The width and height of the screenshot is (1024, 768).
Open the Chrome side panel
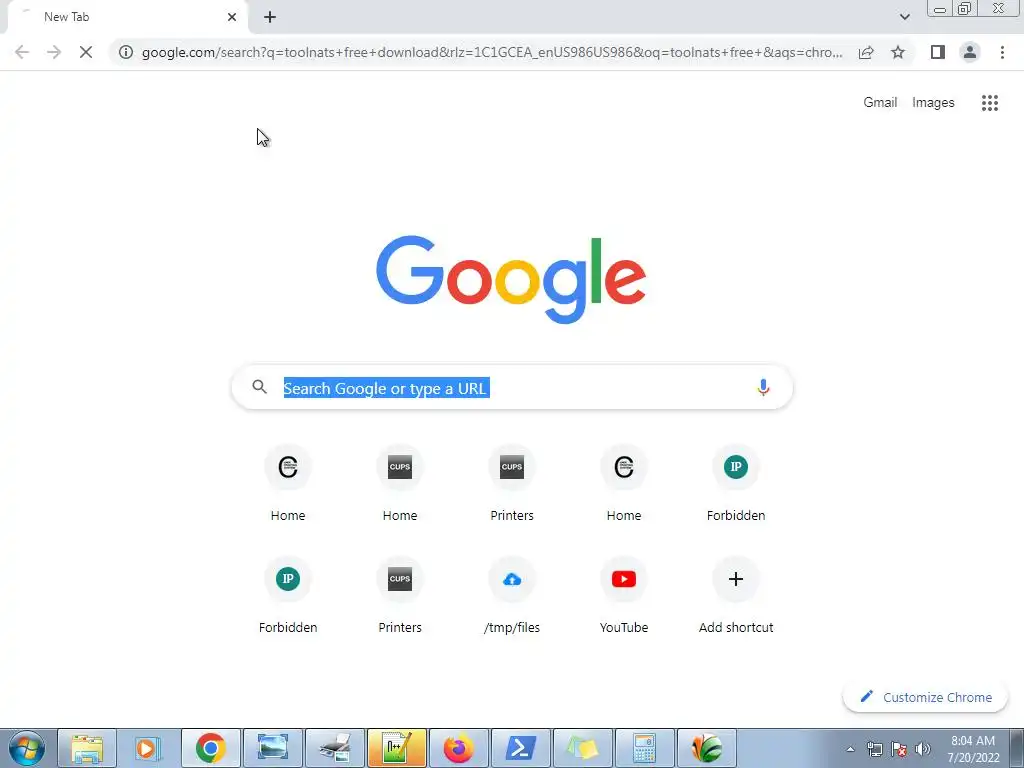tap(938, 52)
